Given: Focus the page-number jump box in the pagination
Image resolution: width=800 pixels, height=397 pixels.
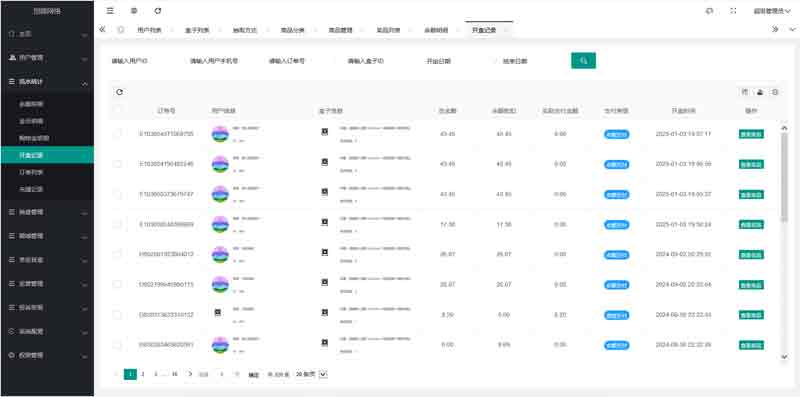Looking at the screenshot, I should [221, 375].
